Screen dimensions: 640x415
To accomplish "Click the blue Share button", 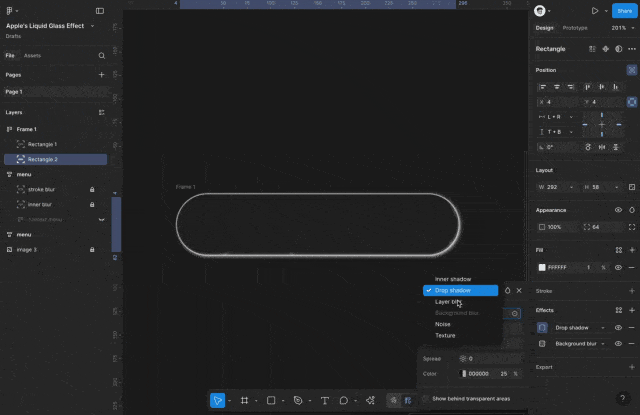I will point(624,11).
